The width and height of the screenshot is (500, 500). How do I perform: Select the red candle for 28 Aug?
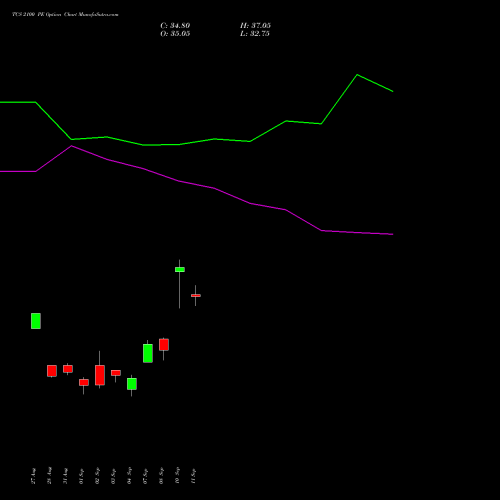tap(52, 371)
